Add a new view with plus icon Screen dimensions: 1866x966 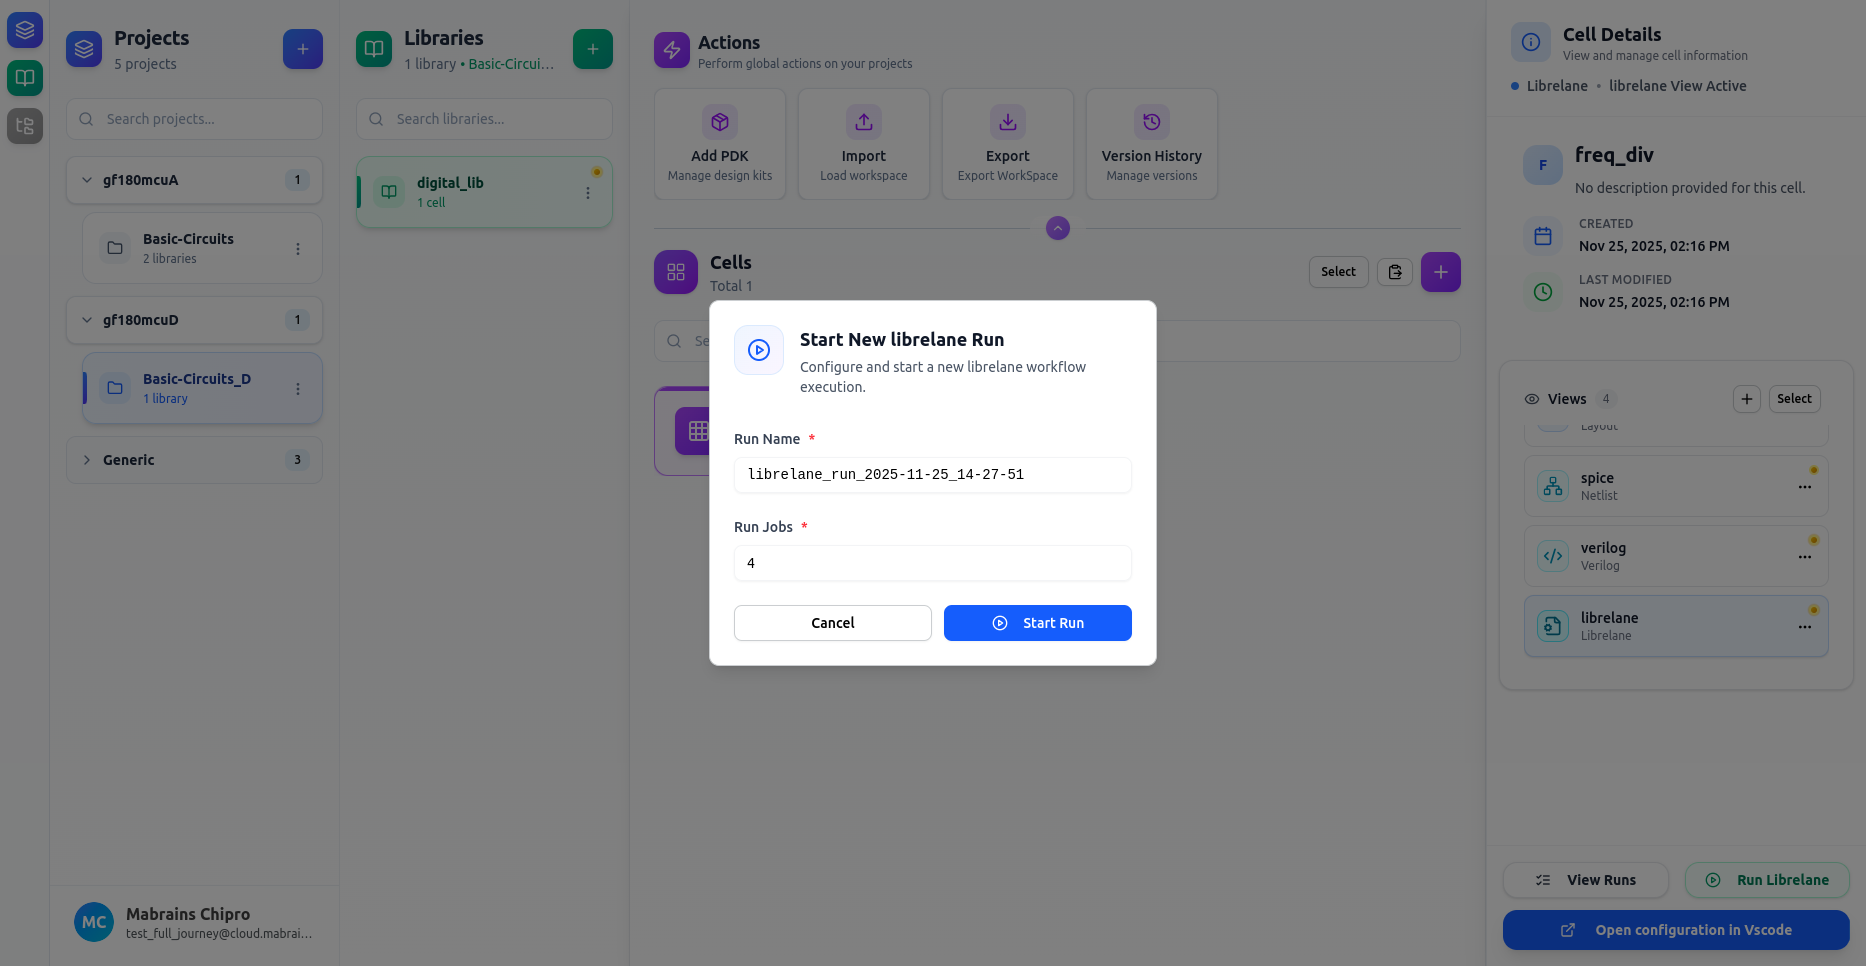pyautogui.click(x=1746, y=399)
